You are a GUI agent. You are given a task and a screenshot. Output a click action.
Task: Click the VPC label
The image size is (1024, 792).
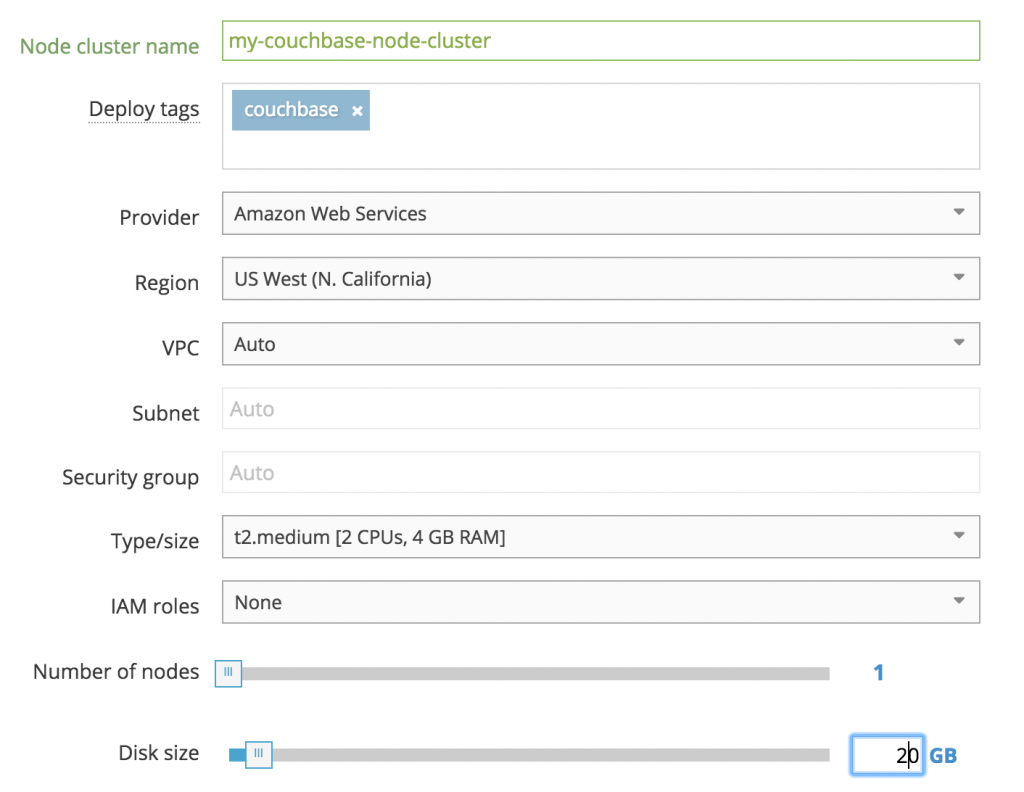(180, 348)
